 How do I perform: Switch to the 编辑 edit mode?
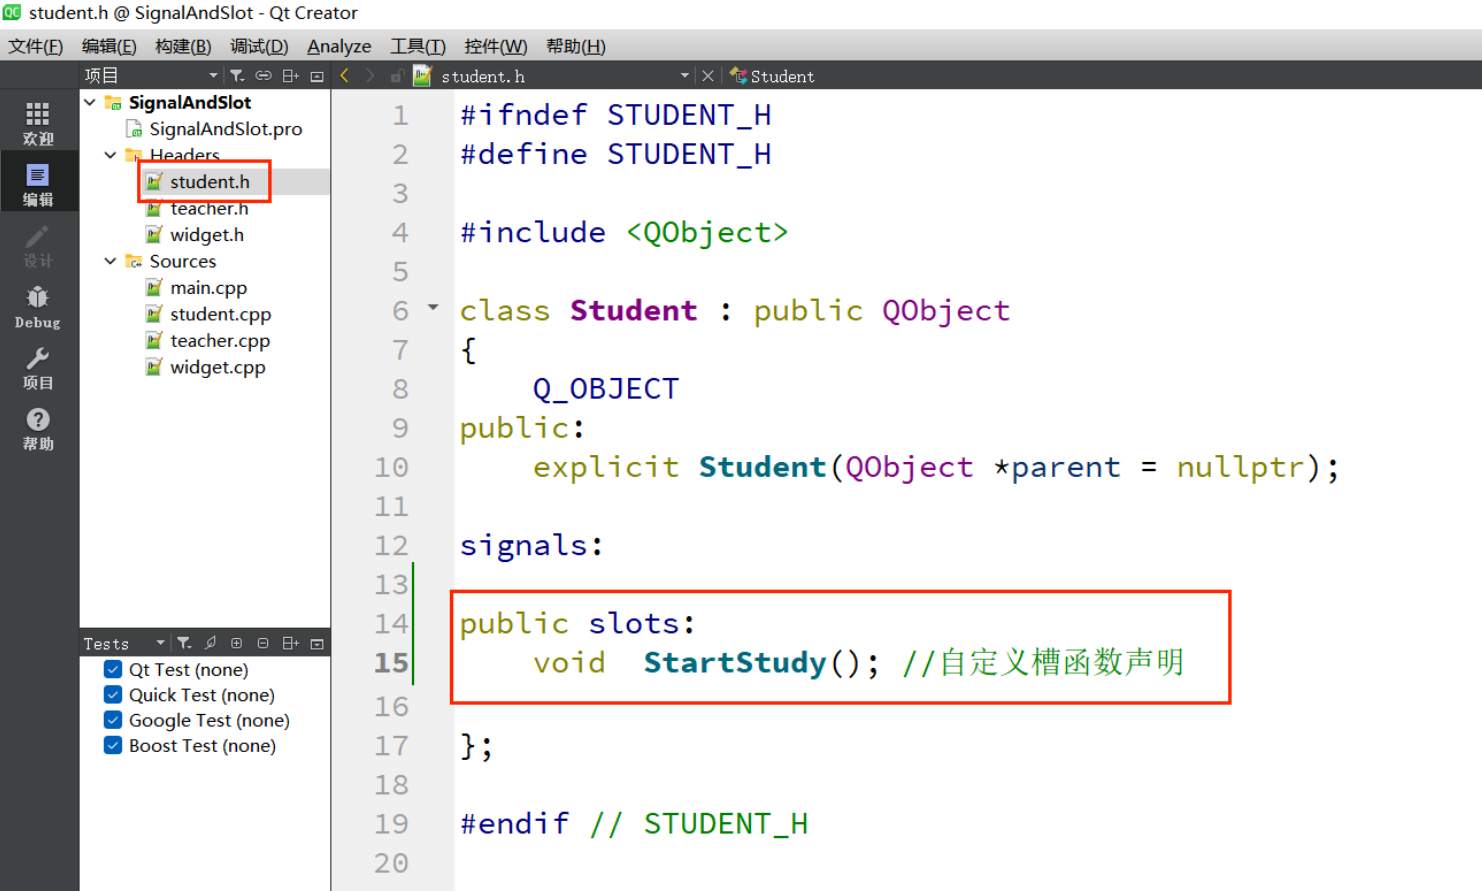tap(38, 184)
